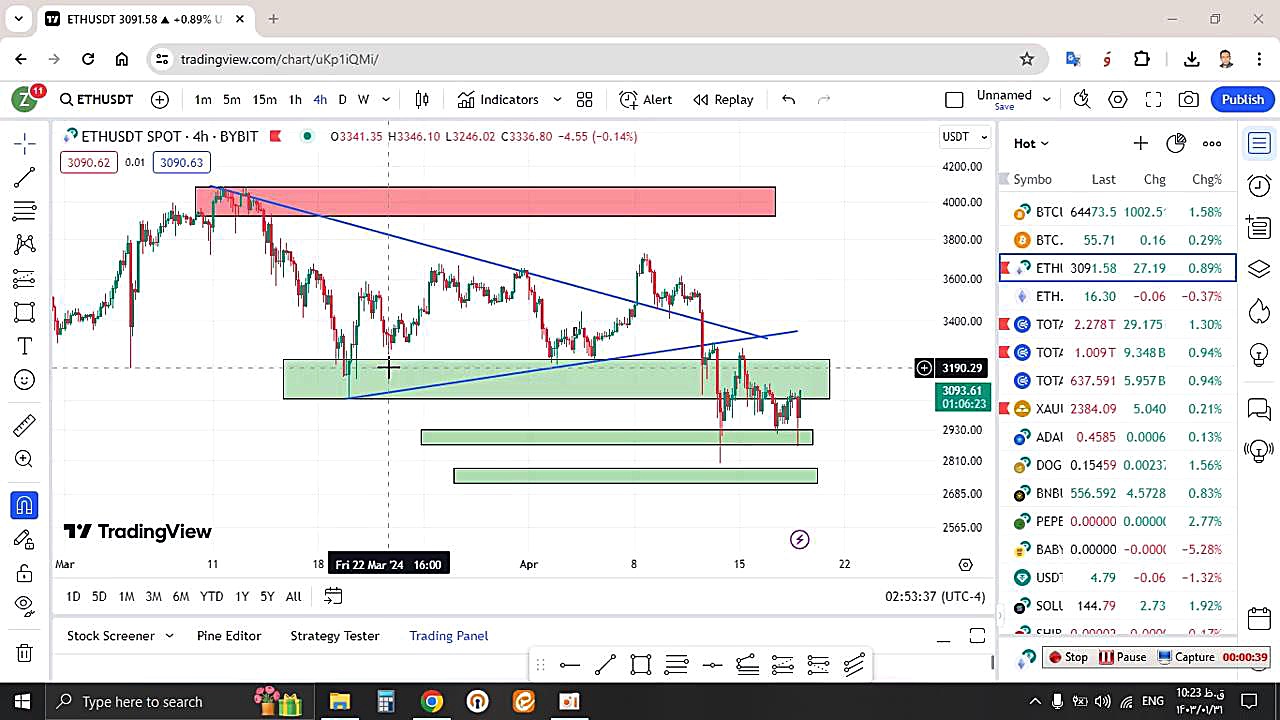Open the USDT currency dropdown

(x=965, y=136)
